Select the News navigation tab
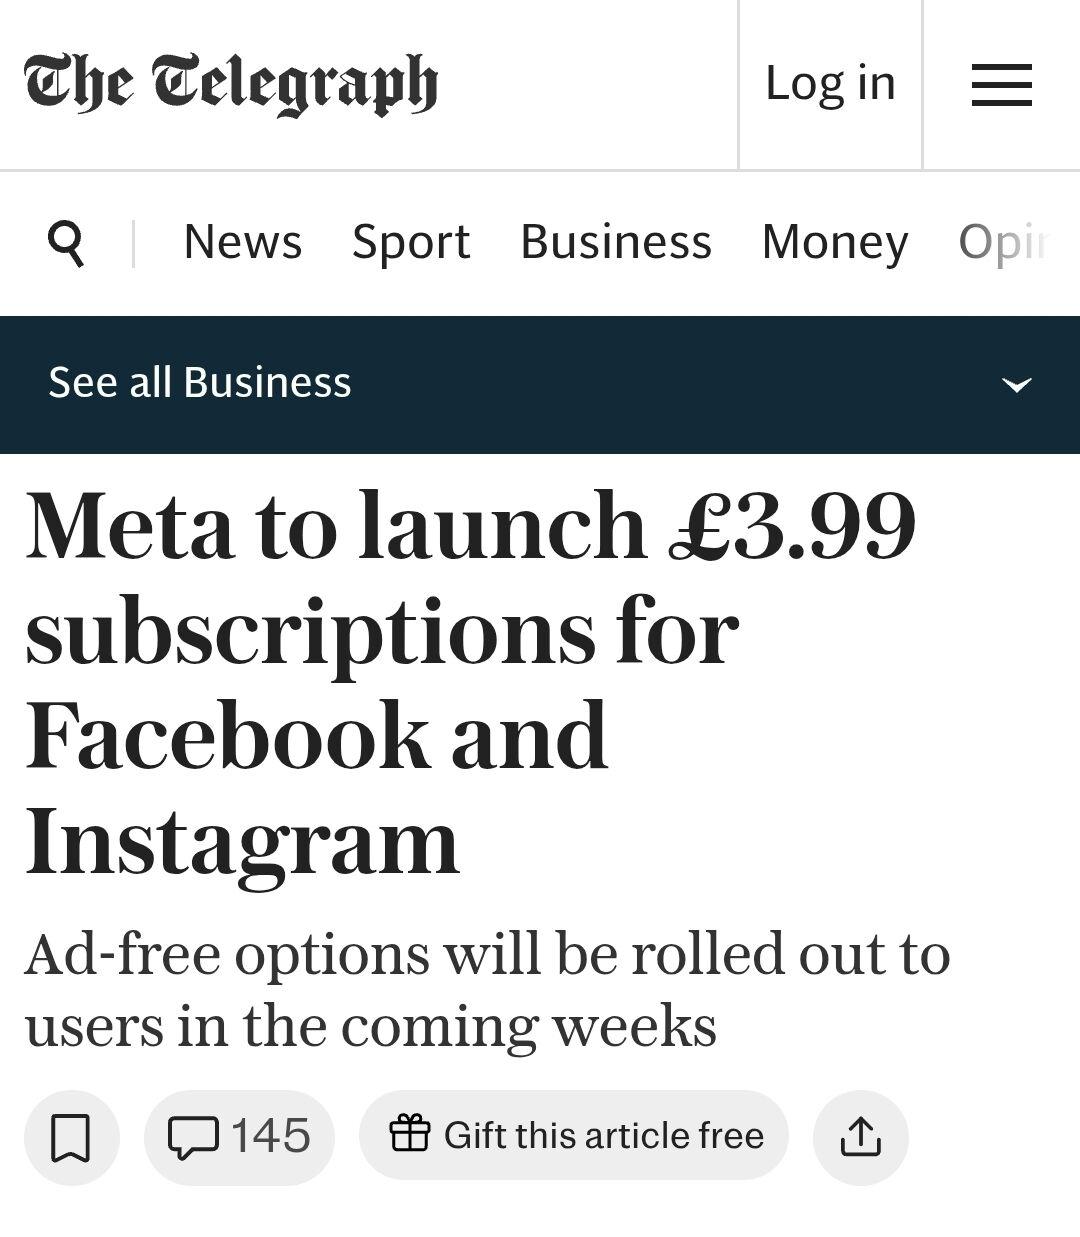Screen dimensions: 1080x1237 243,242
